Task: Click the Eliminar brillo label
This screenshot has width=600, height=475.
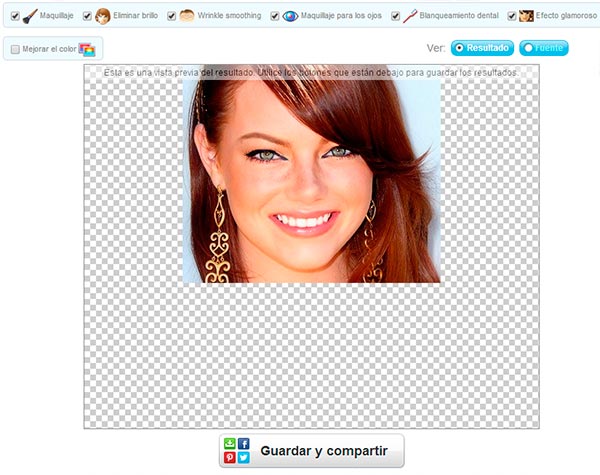Action: pyautogui.click(x=135, y=16)
